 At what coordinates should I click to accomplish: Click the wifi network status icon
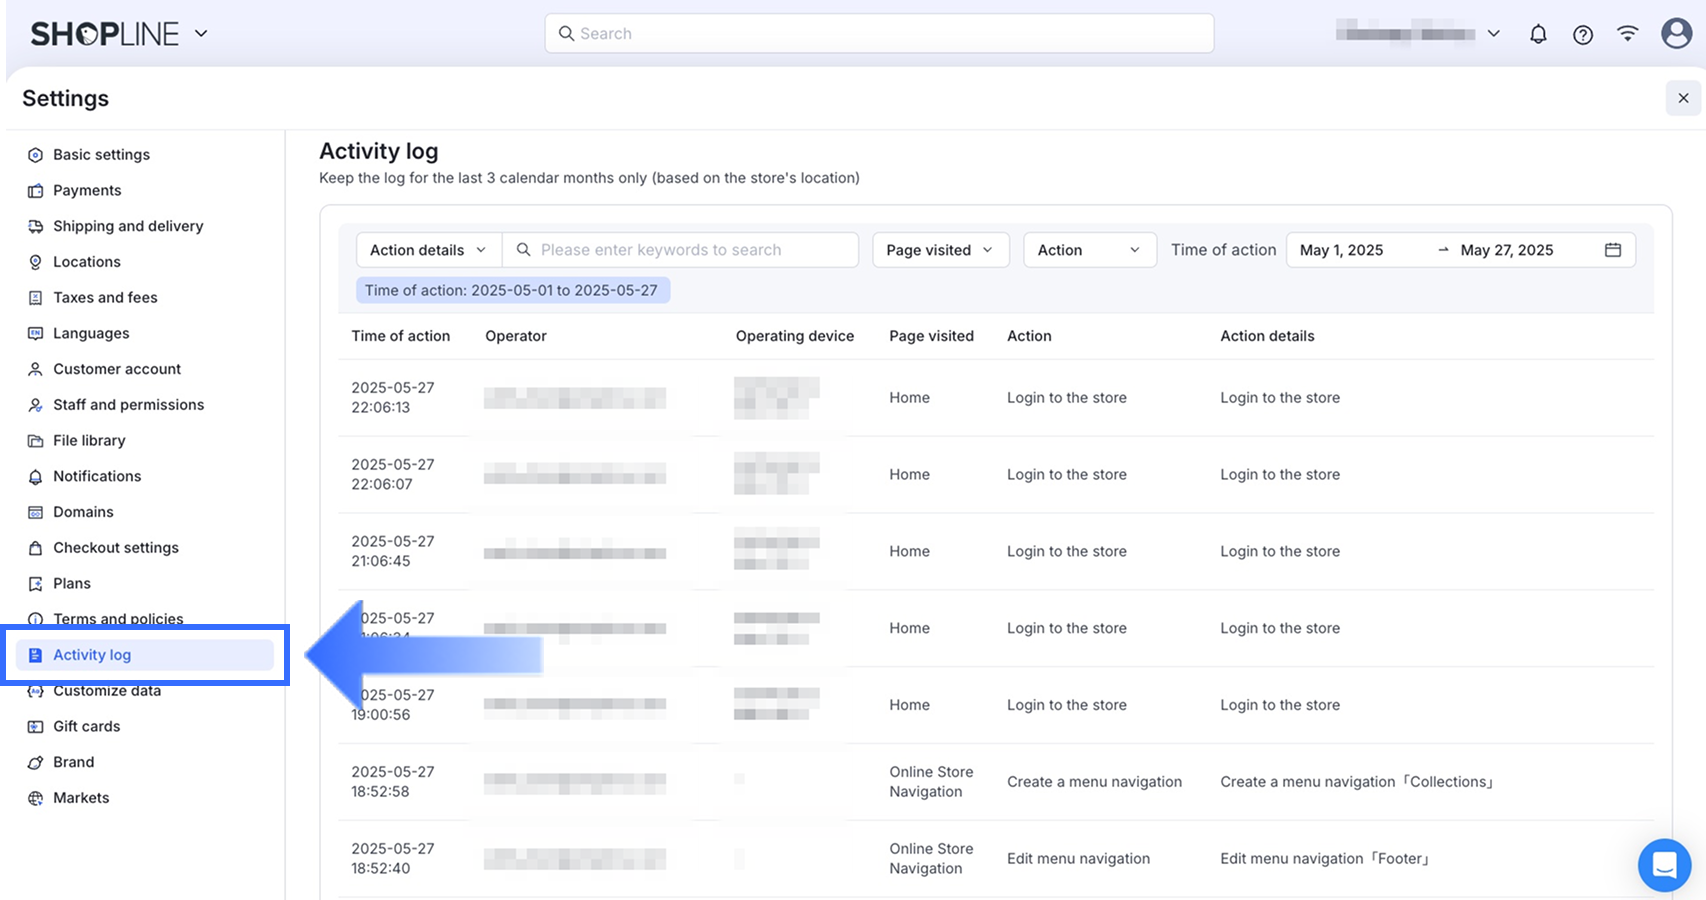1628,34
